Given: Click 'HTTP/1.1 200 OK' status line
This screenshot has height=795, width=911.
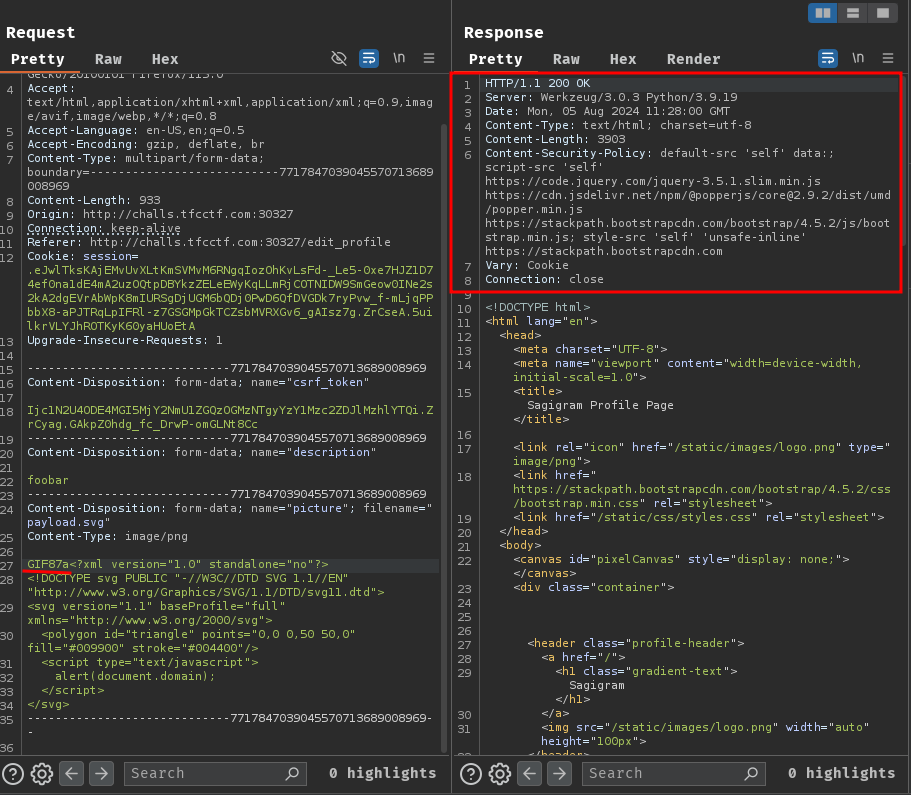Looking at the screenshot, I should pos(537,83).
